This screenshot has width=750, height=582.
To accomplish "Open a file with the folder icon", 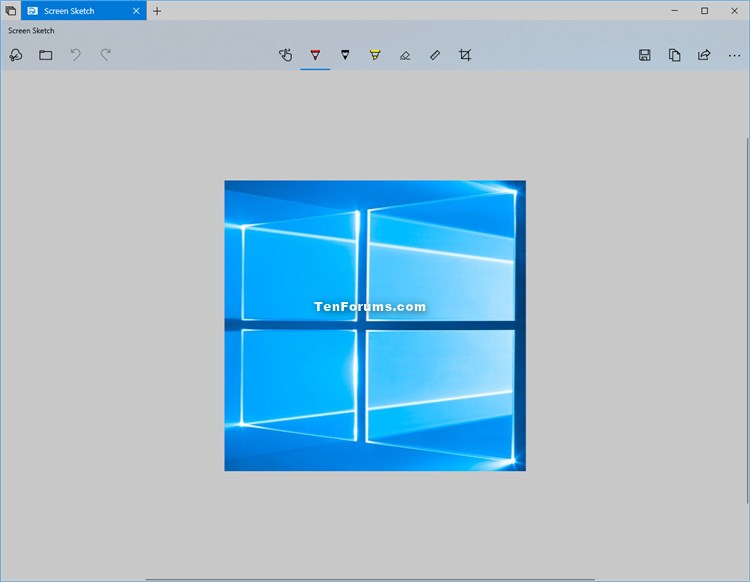I will [x=45, y=55].
